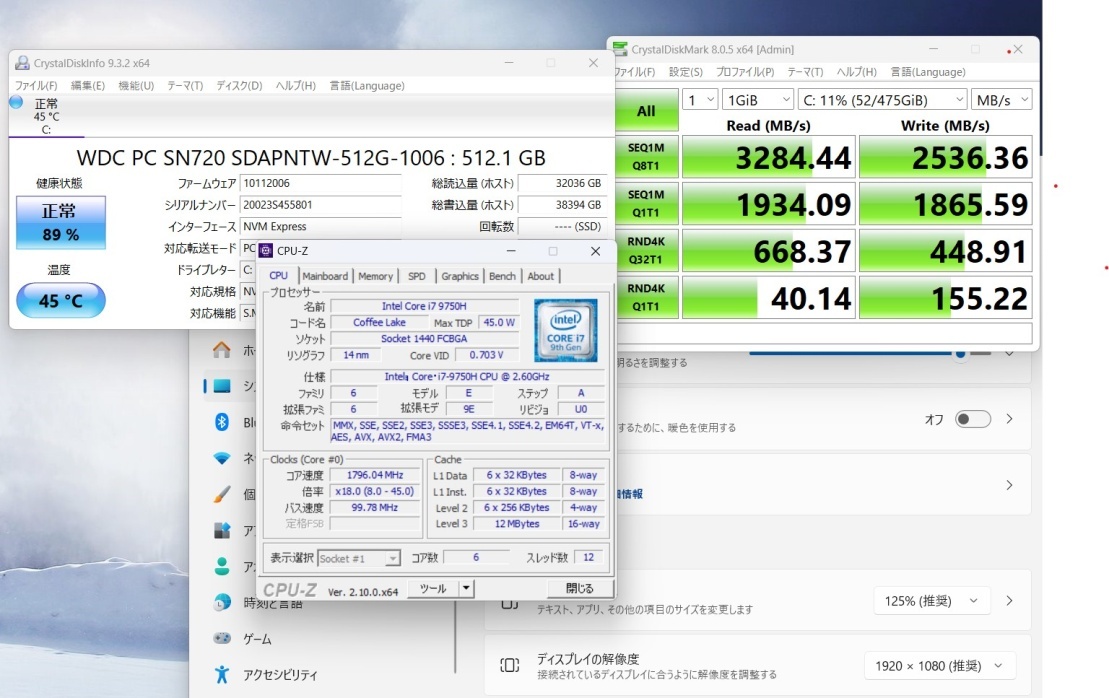Click the display resolution icon in Settings
This screenshot has width=1109, height=698.
point(509,665)
